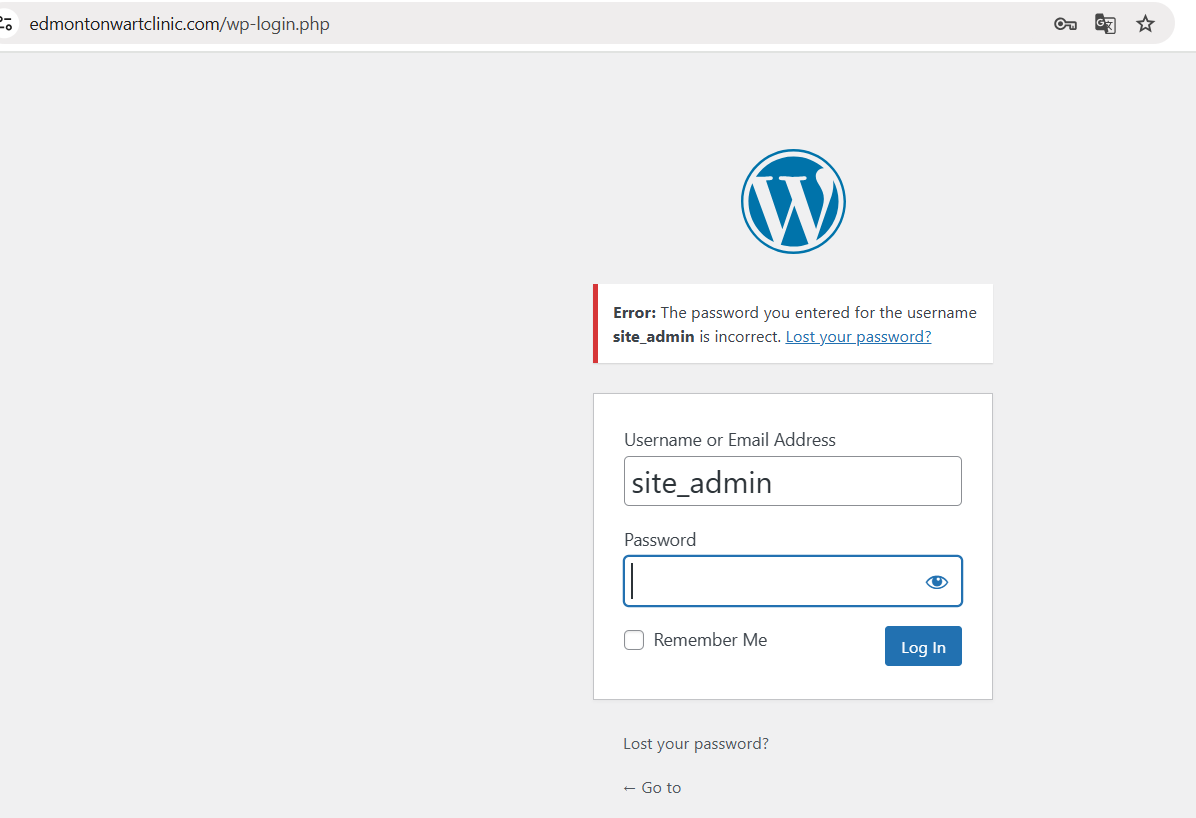Click the WordPress logo

(x=793, y=201)
